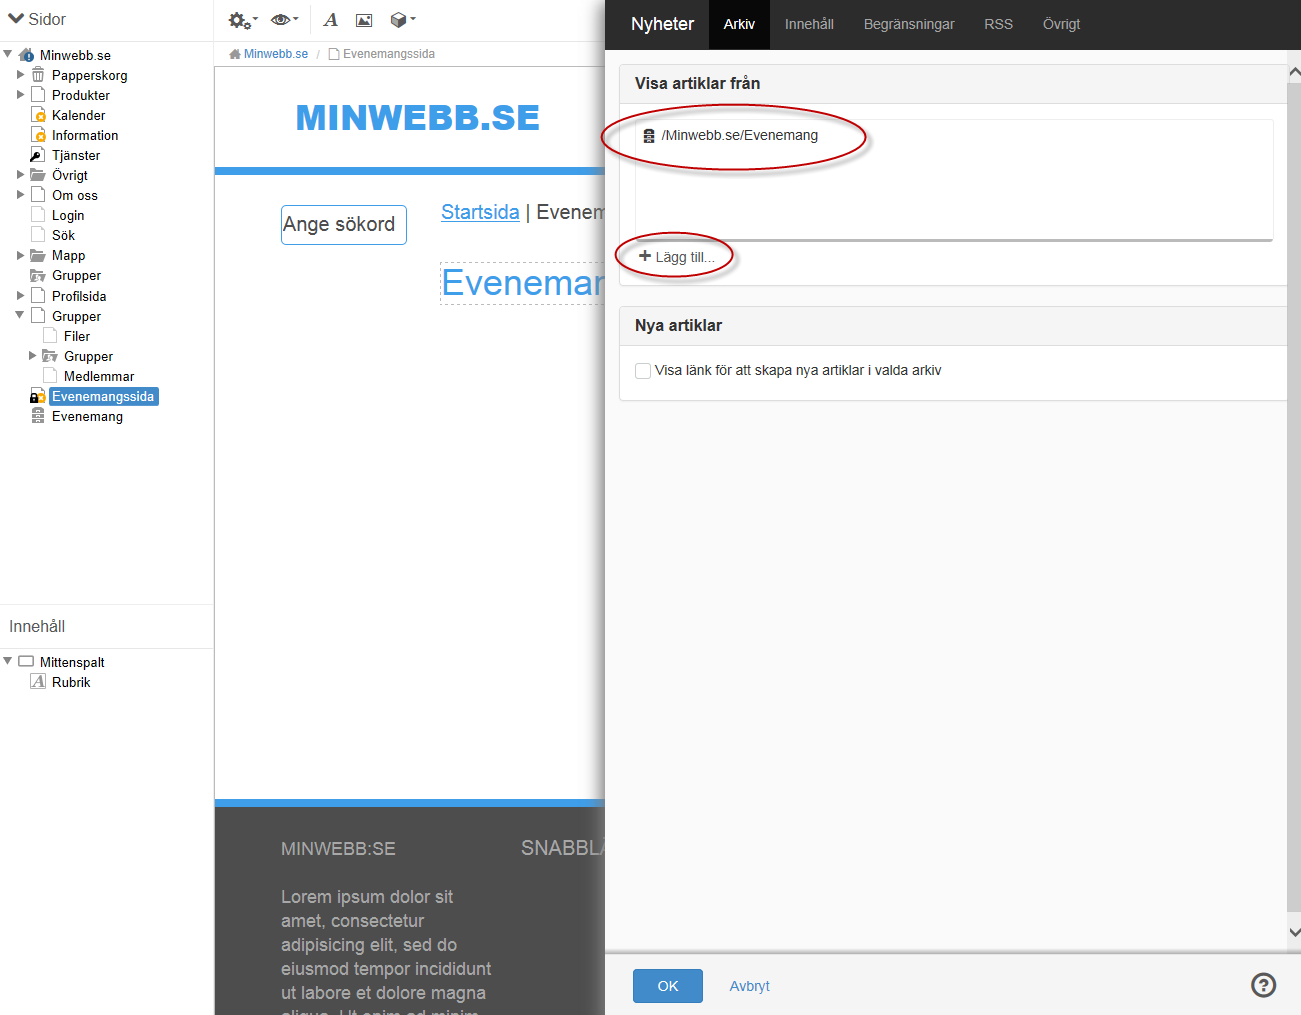
Task: Click the text module 'A' toolbar icon
Action: click(x=330, y=20)
